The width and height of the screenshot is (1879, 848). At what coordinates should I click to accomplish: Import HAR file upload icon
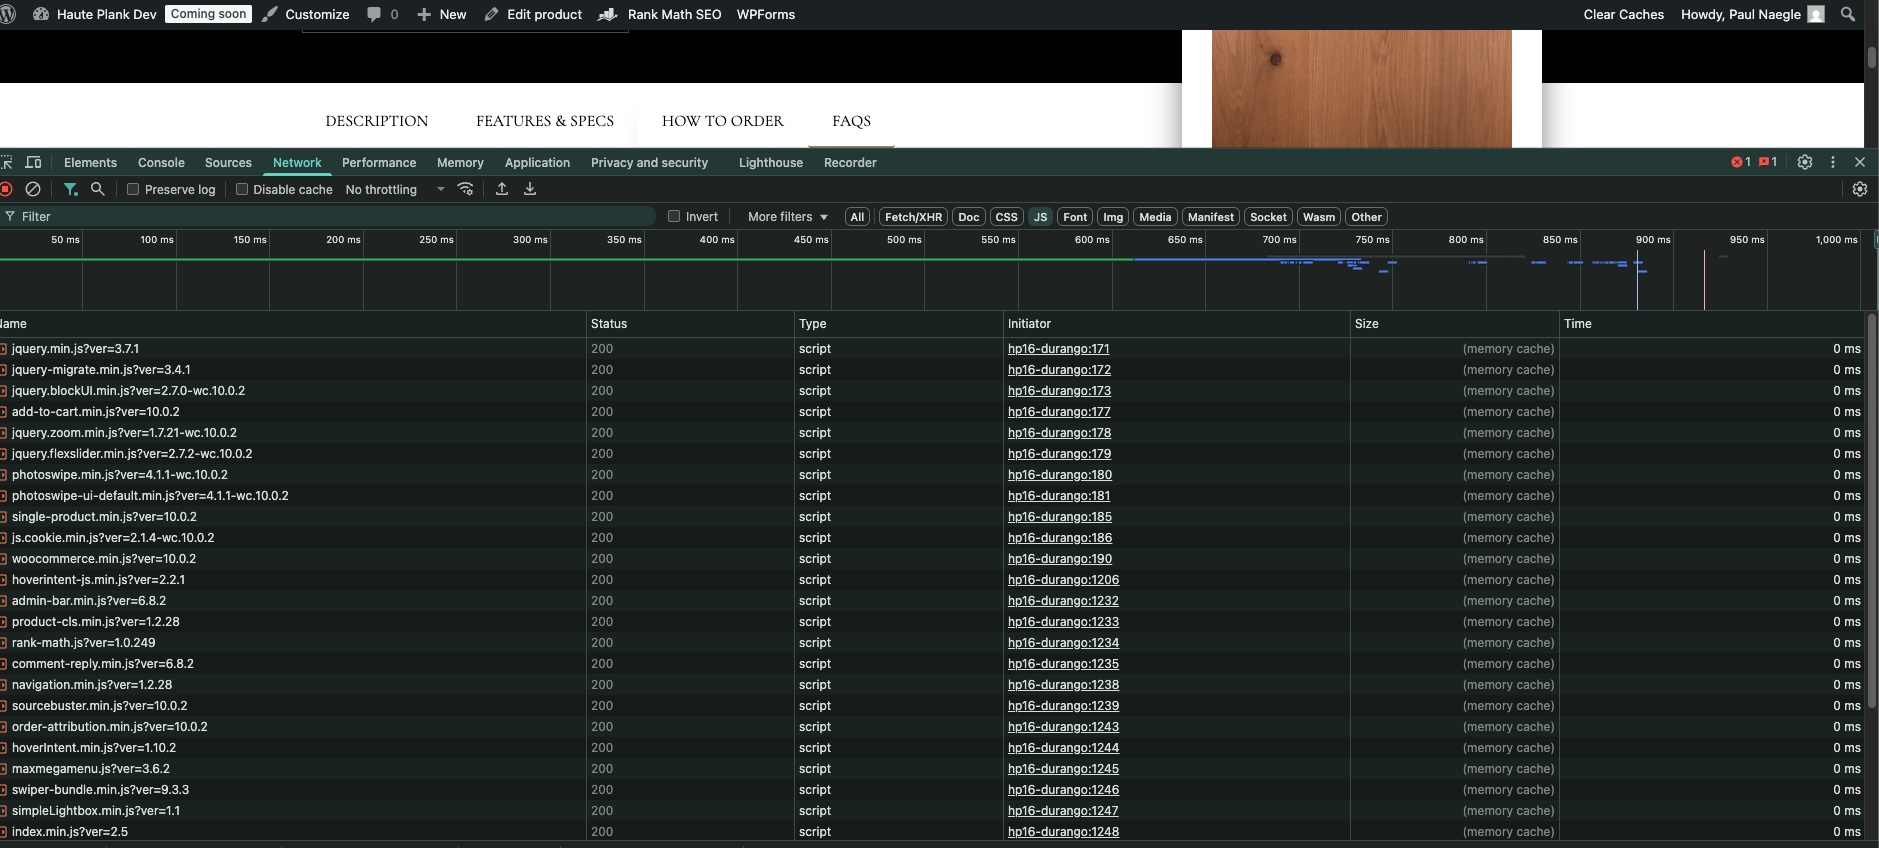(502, 189)
